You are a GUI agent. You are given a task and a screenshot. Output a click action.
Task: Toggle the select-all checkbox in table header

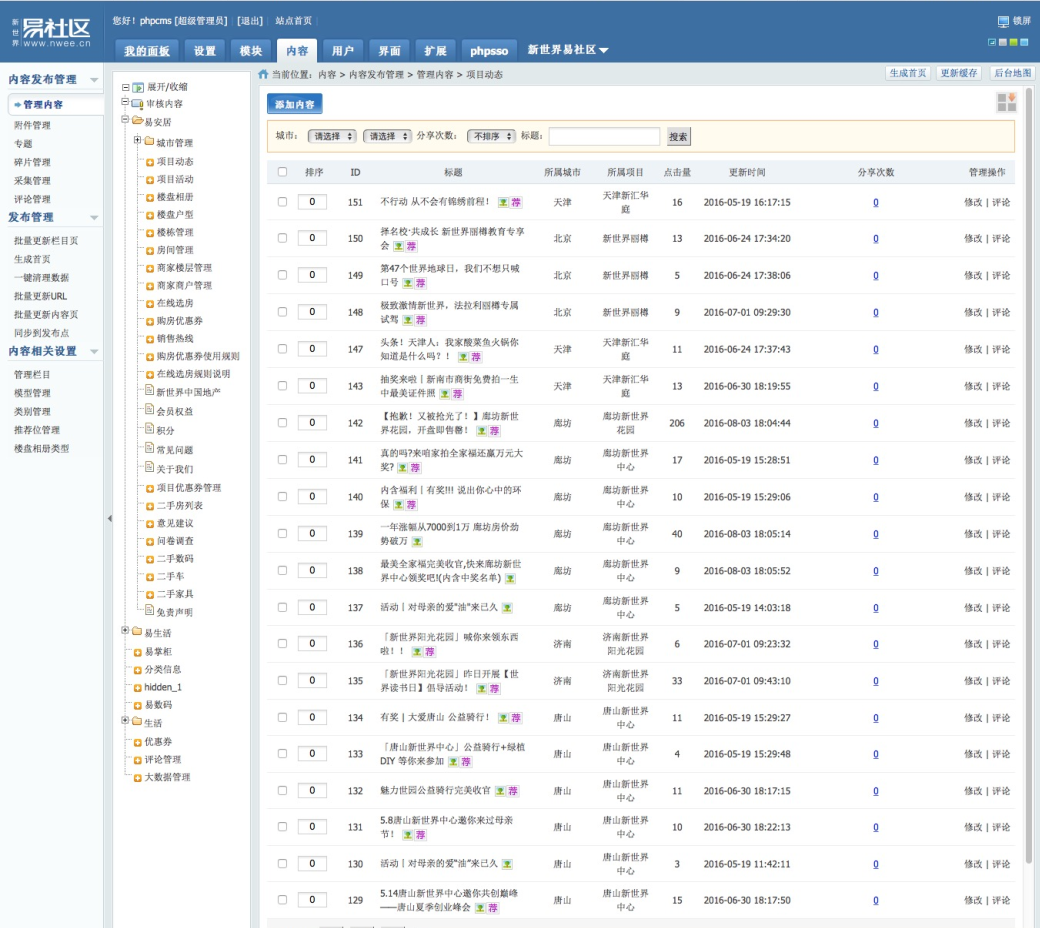click(x=283, y=172)
